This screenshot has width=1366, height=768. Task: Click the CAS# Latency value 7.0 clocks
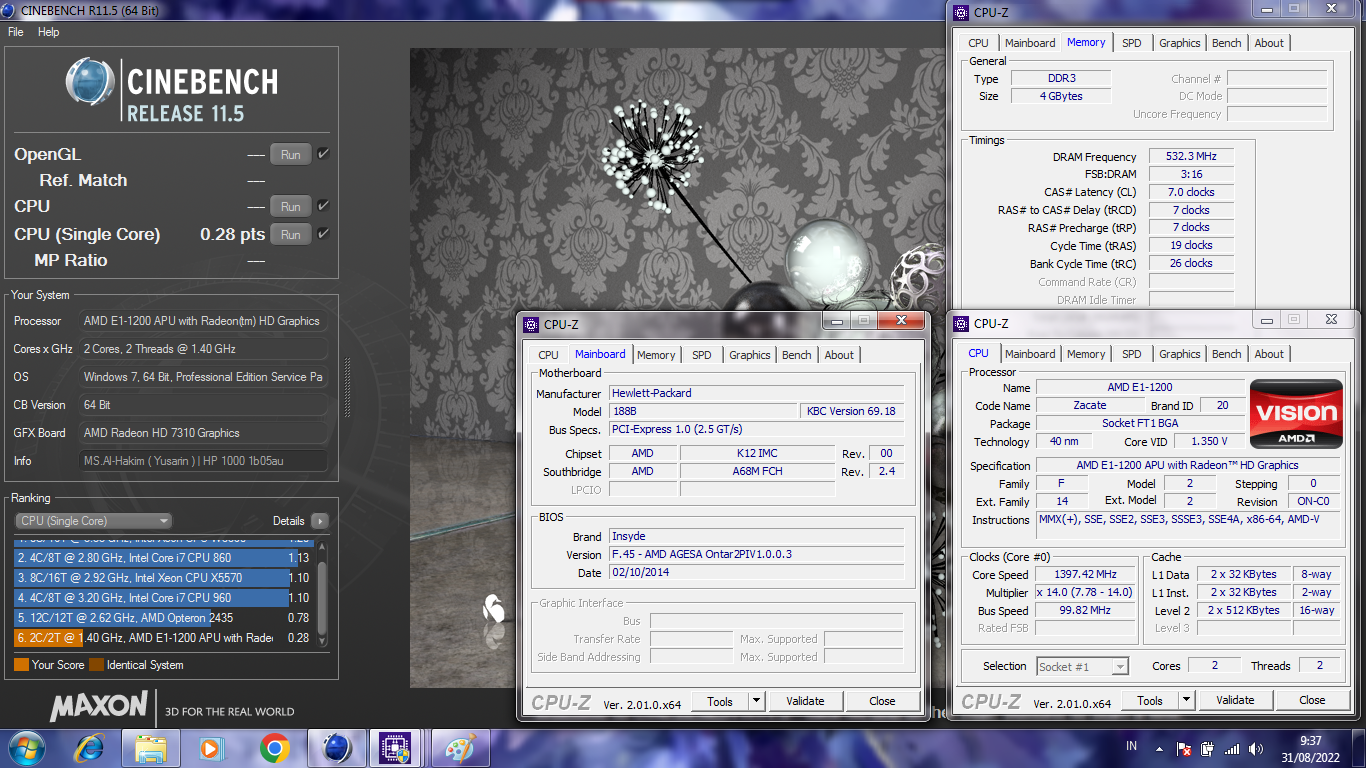(x=1190, y=192)
